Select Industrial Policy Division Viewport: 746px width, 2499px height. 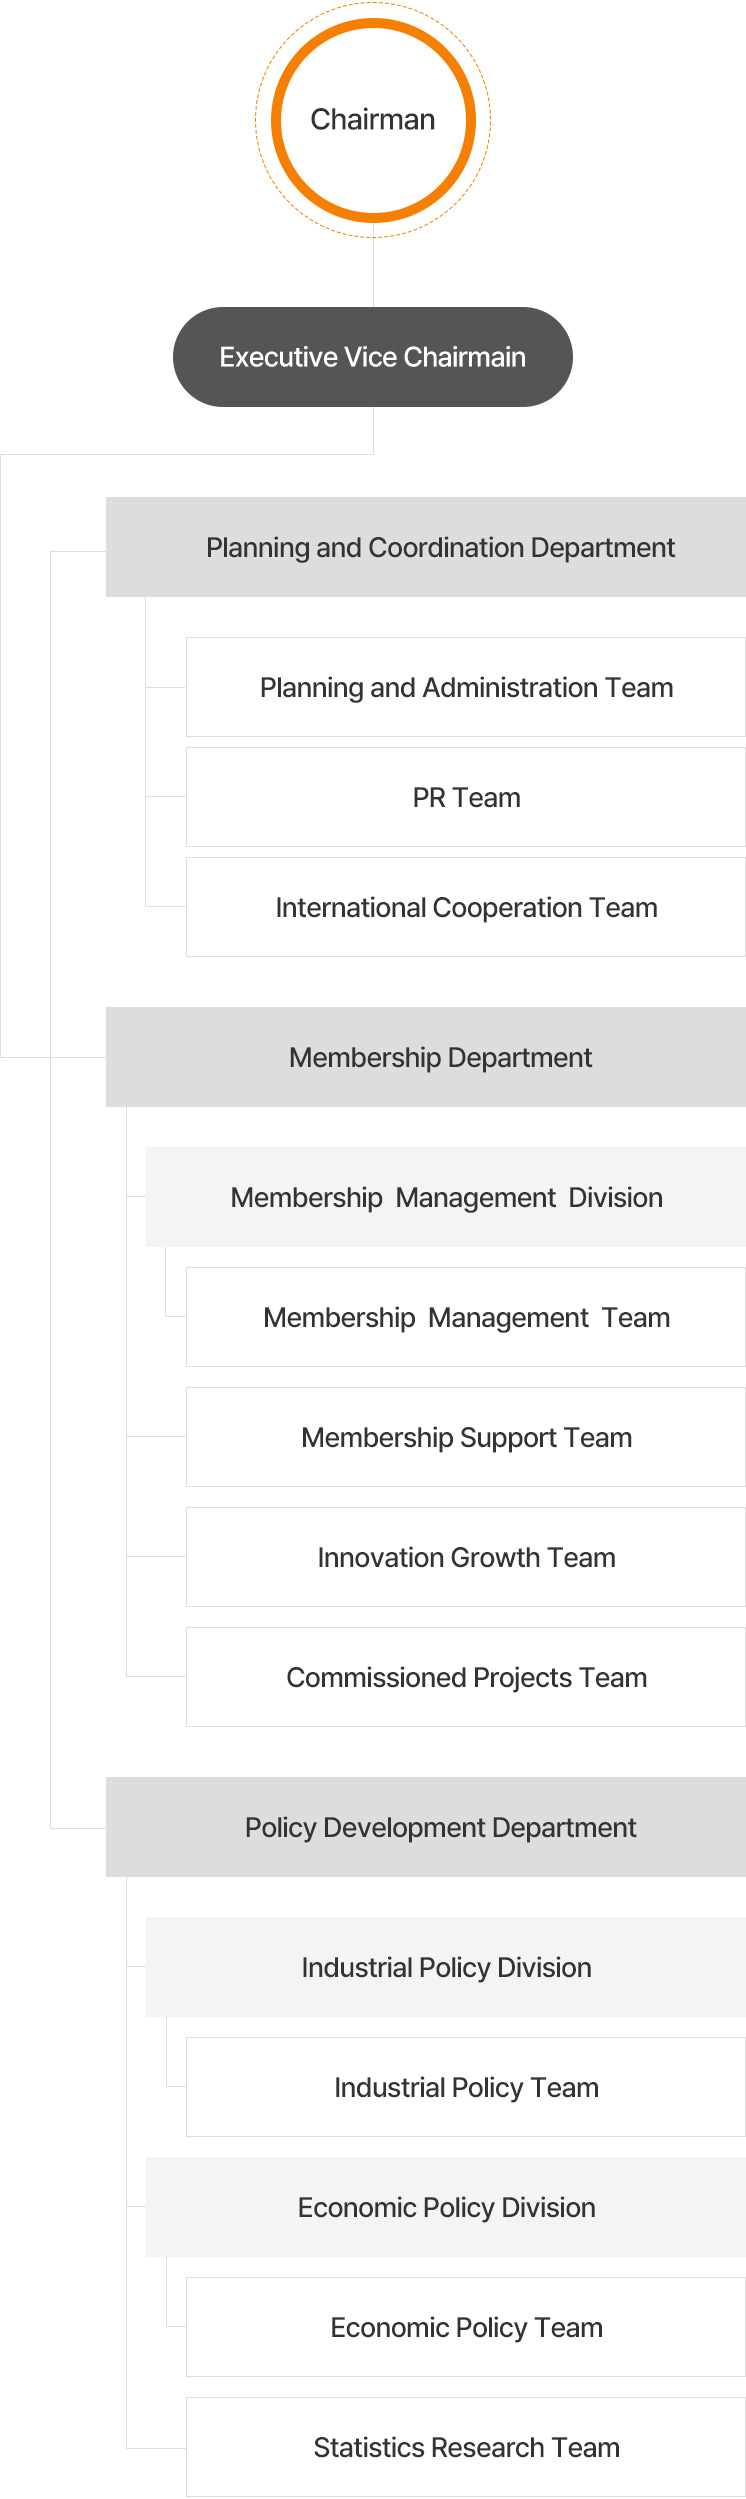coord(446,1967)
